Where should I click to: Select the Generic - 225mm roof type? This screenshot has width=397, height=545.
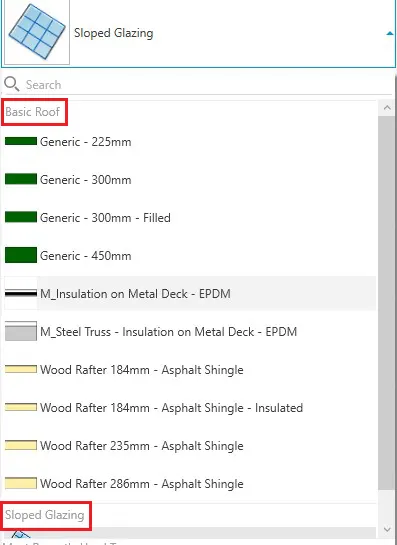[190, 141]
